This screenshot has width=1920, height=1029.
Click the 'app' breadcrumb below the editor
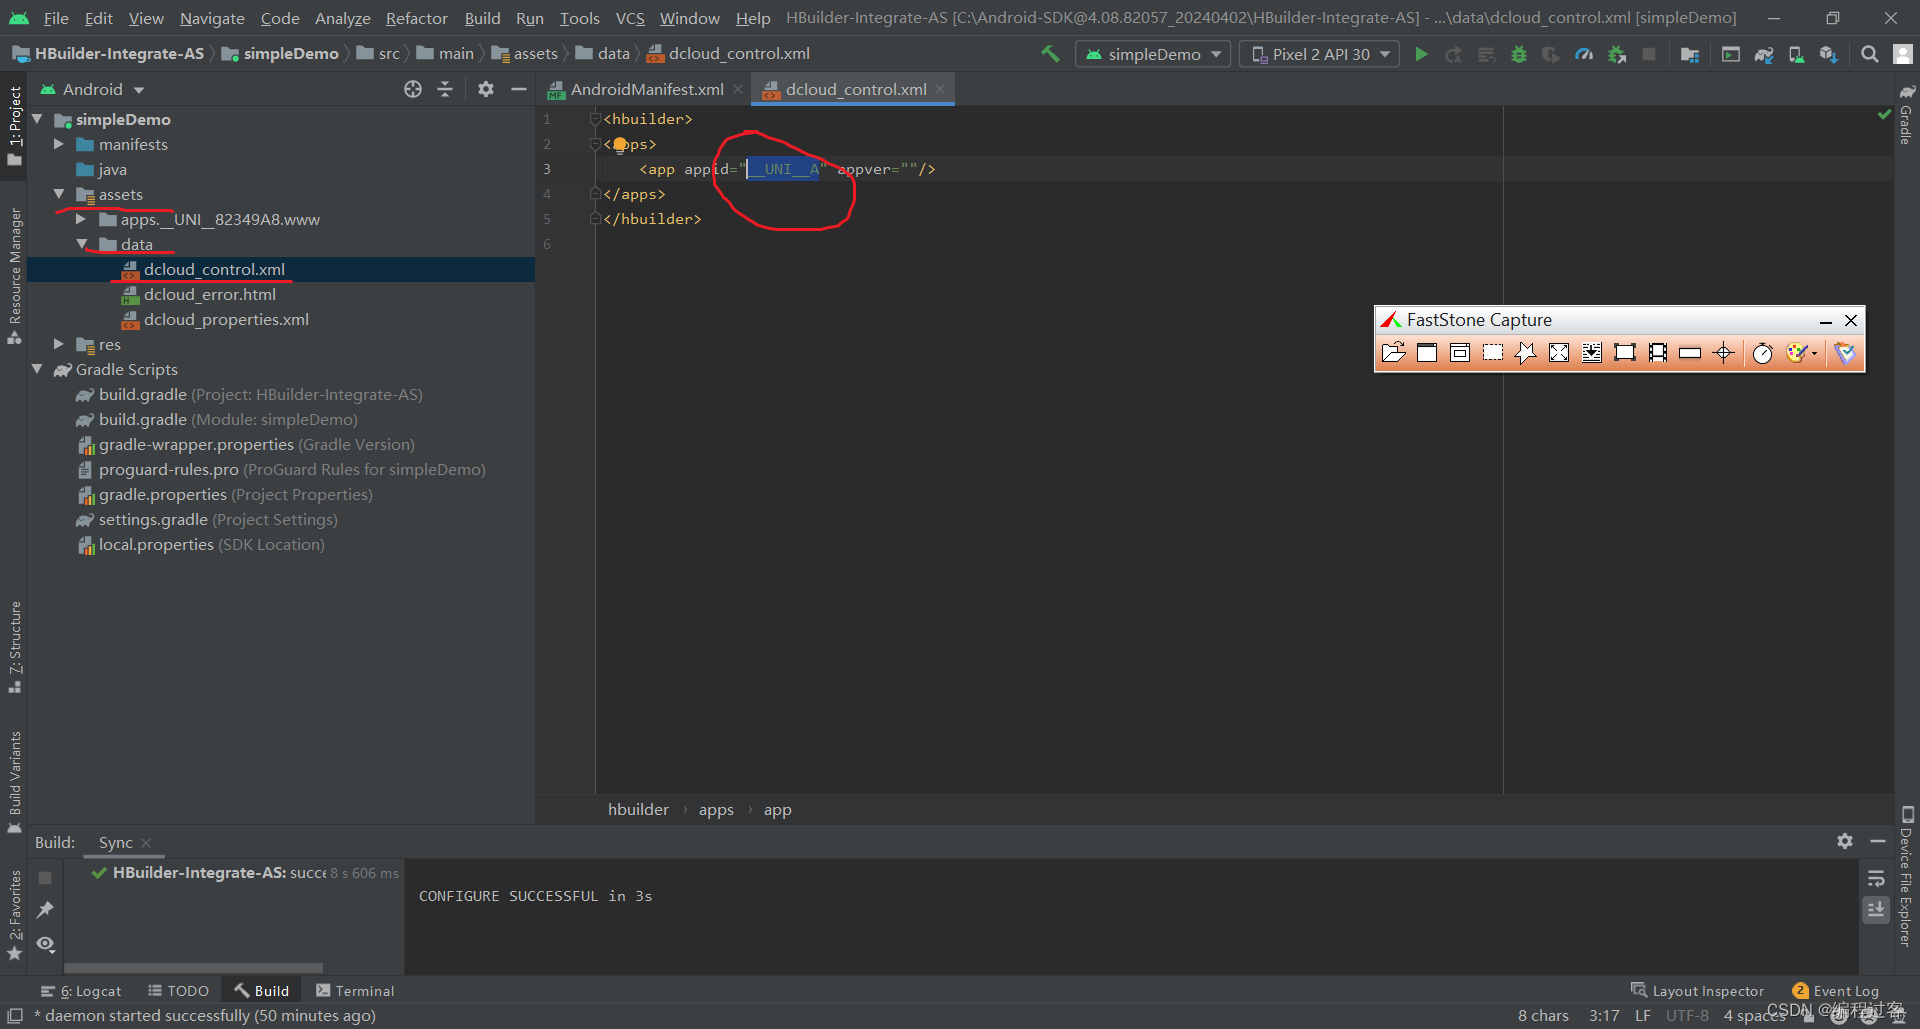tap(777, 810)
